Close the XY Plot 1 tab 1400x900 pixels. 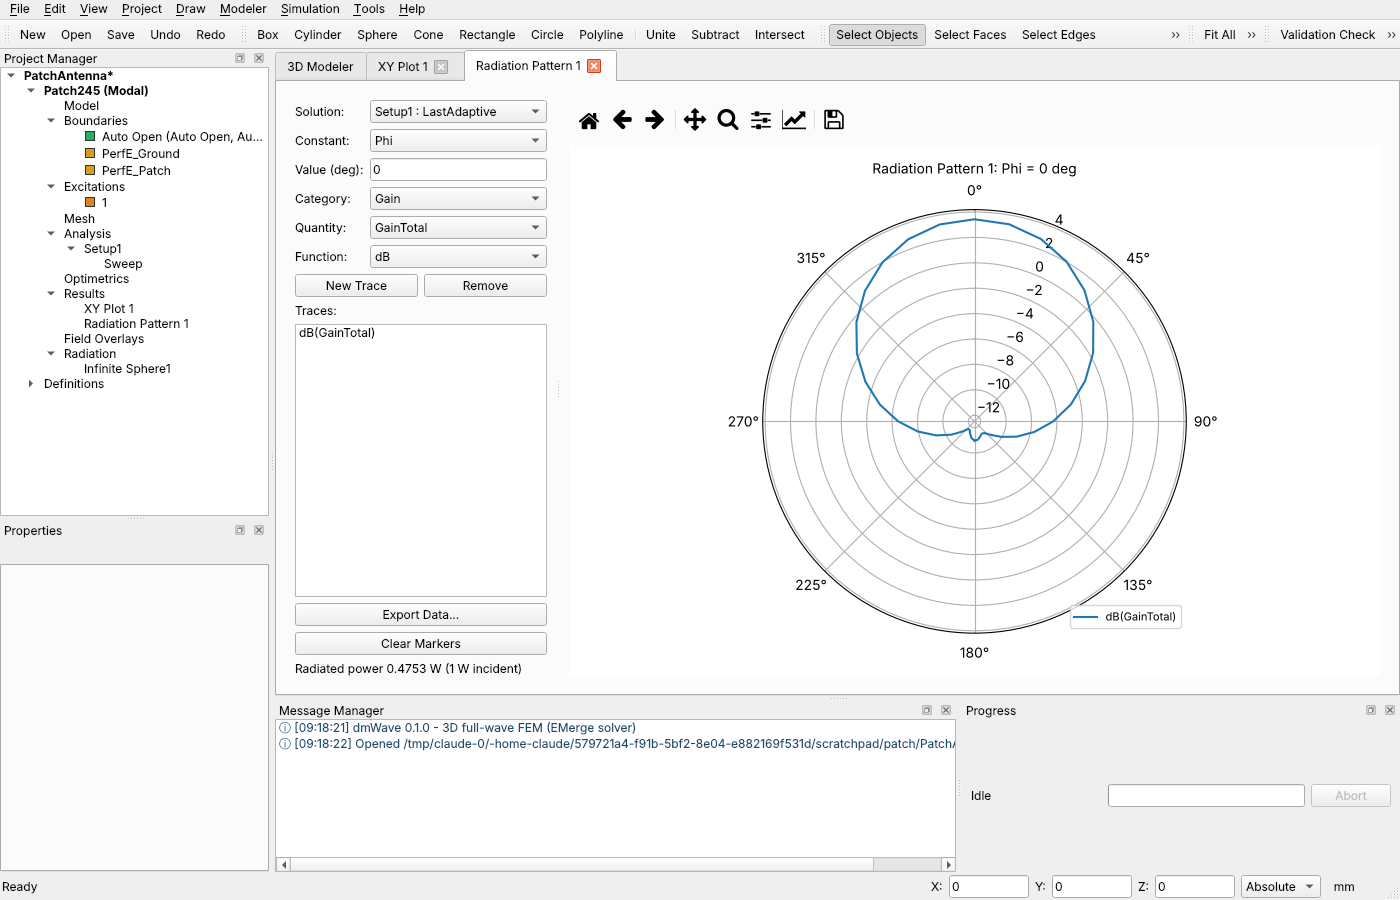pyautogui.click(x=441, y=67)
